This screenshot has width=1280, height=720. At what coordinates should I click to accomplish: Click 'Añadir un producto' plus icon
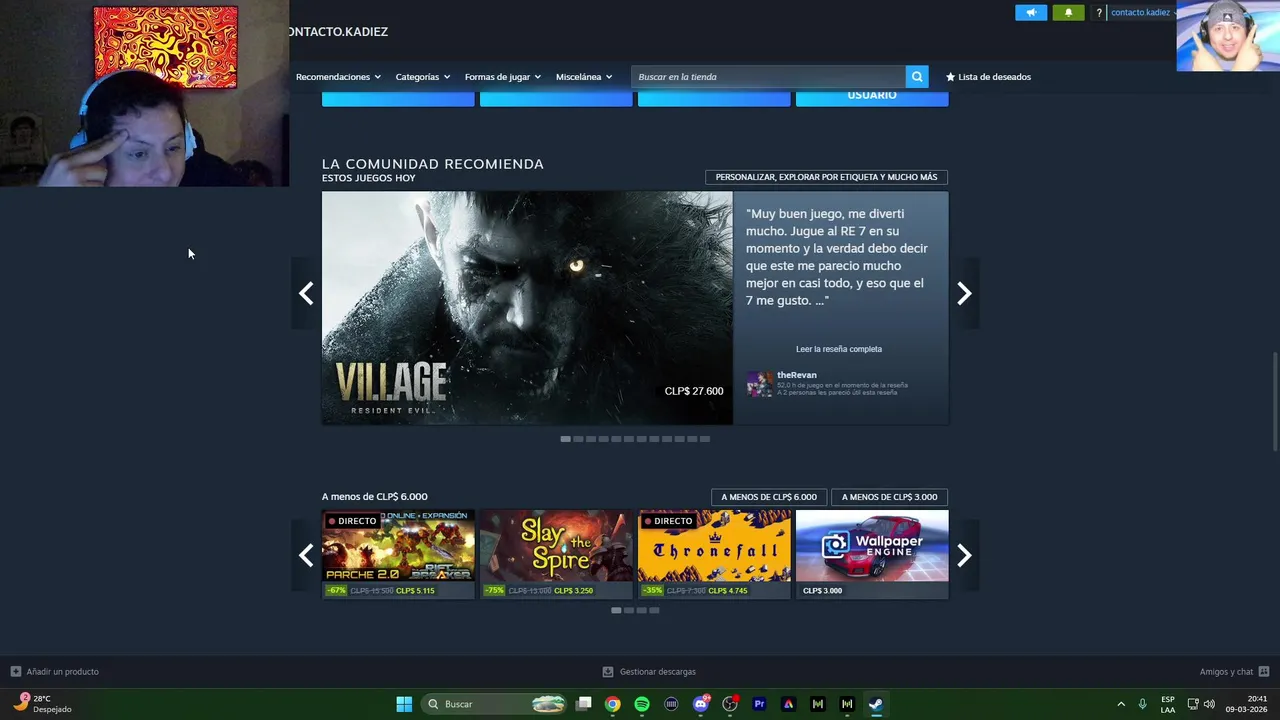pos(15,672)
